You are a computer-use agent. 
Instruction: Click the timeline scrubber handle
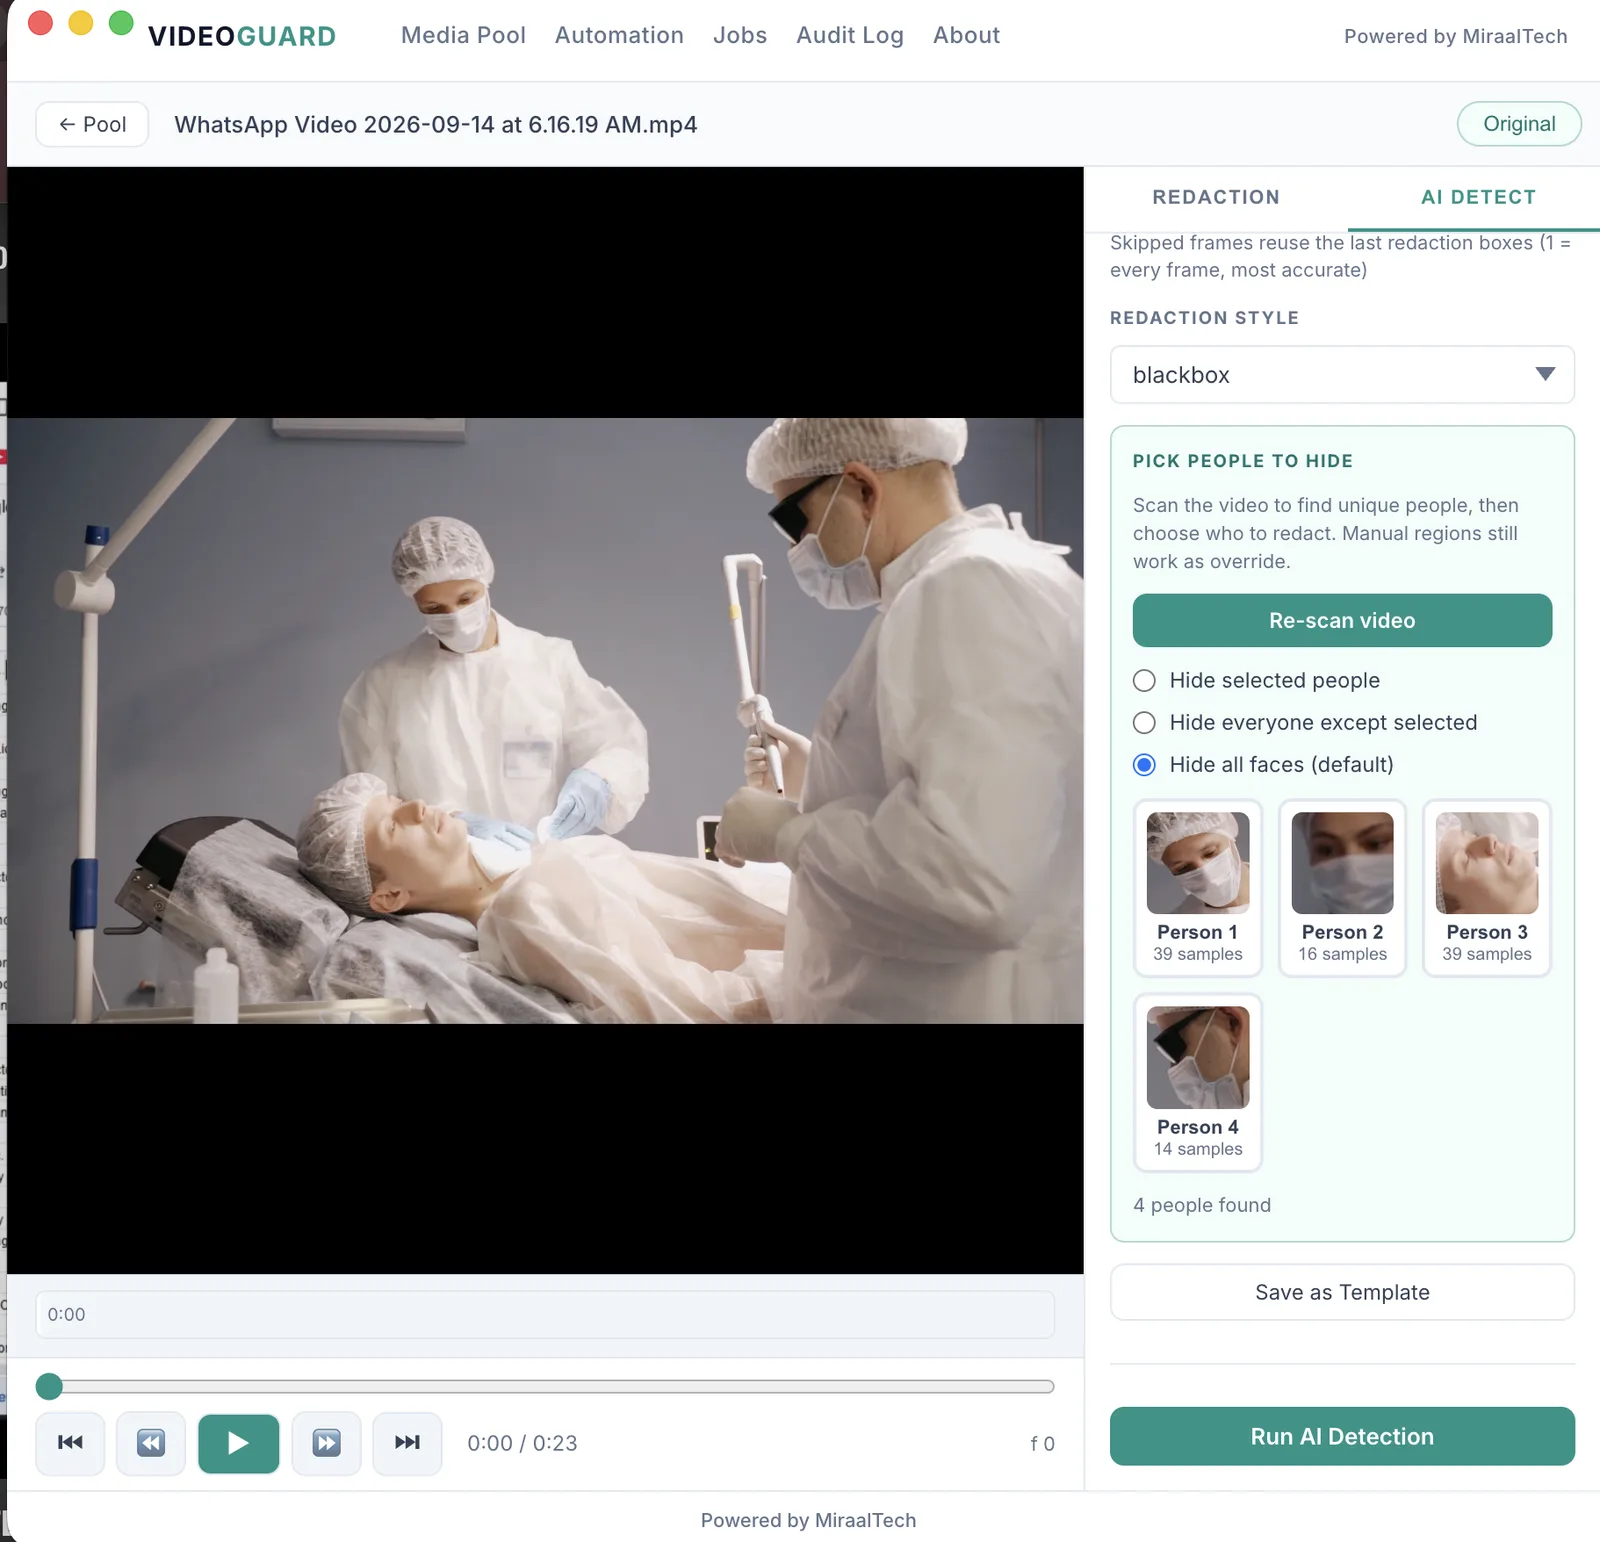[49, 1386]
